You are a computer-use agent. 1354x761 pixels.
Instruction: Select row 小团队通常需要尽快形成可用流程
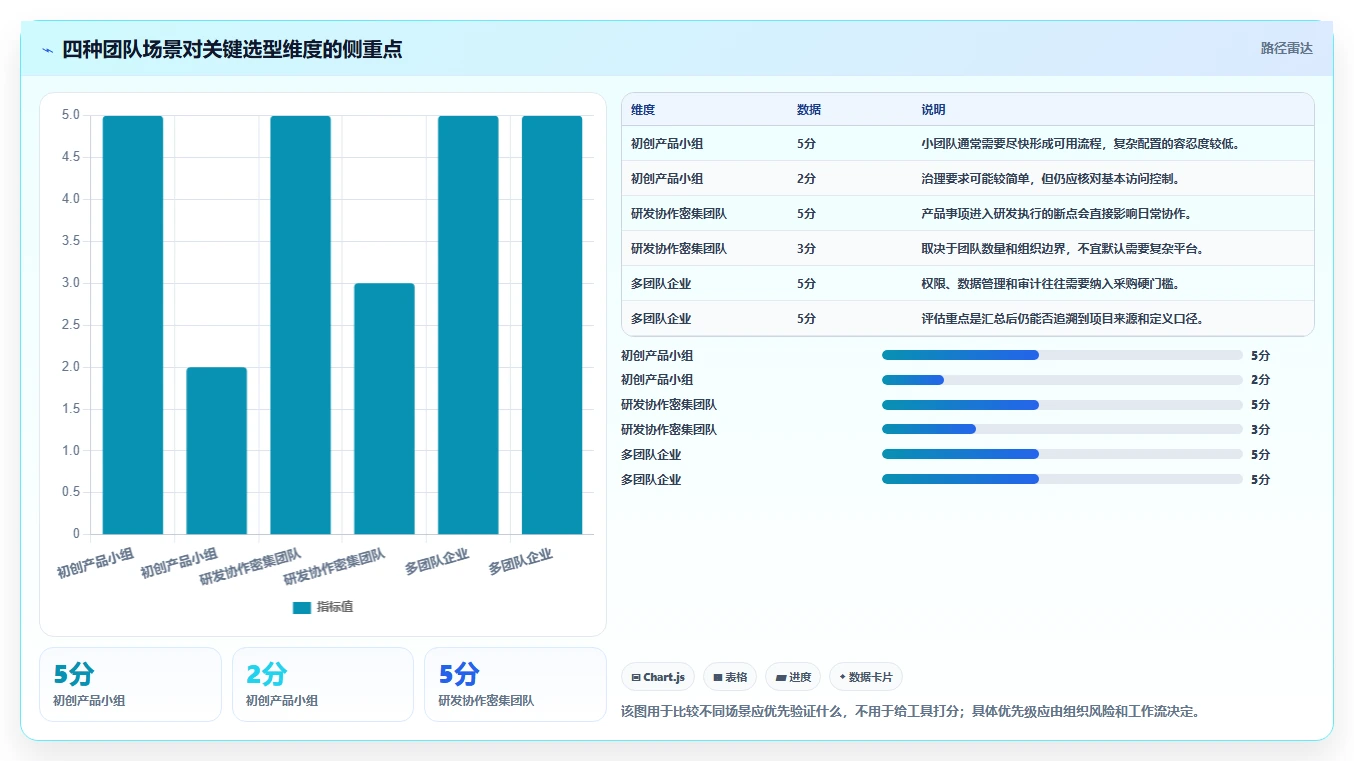pyautogui.click(x=968, y=143)
